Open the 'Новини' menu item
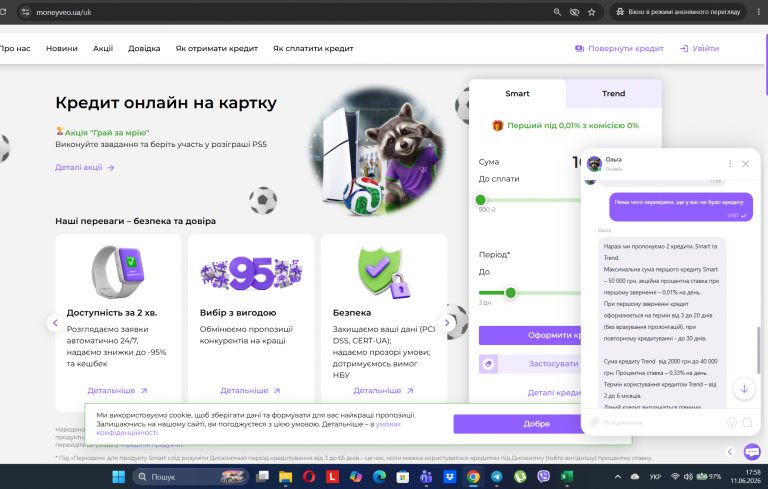768x489 pixels. coord(62,49)
